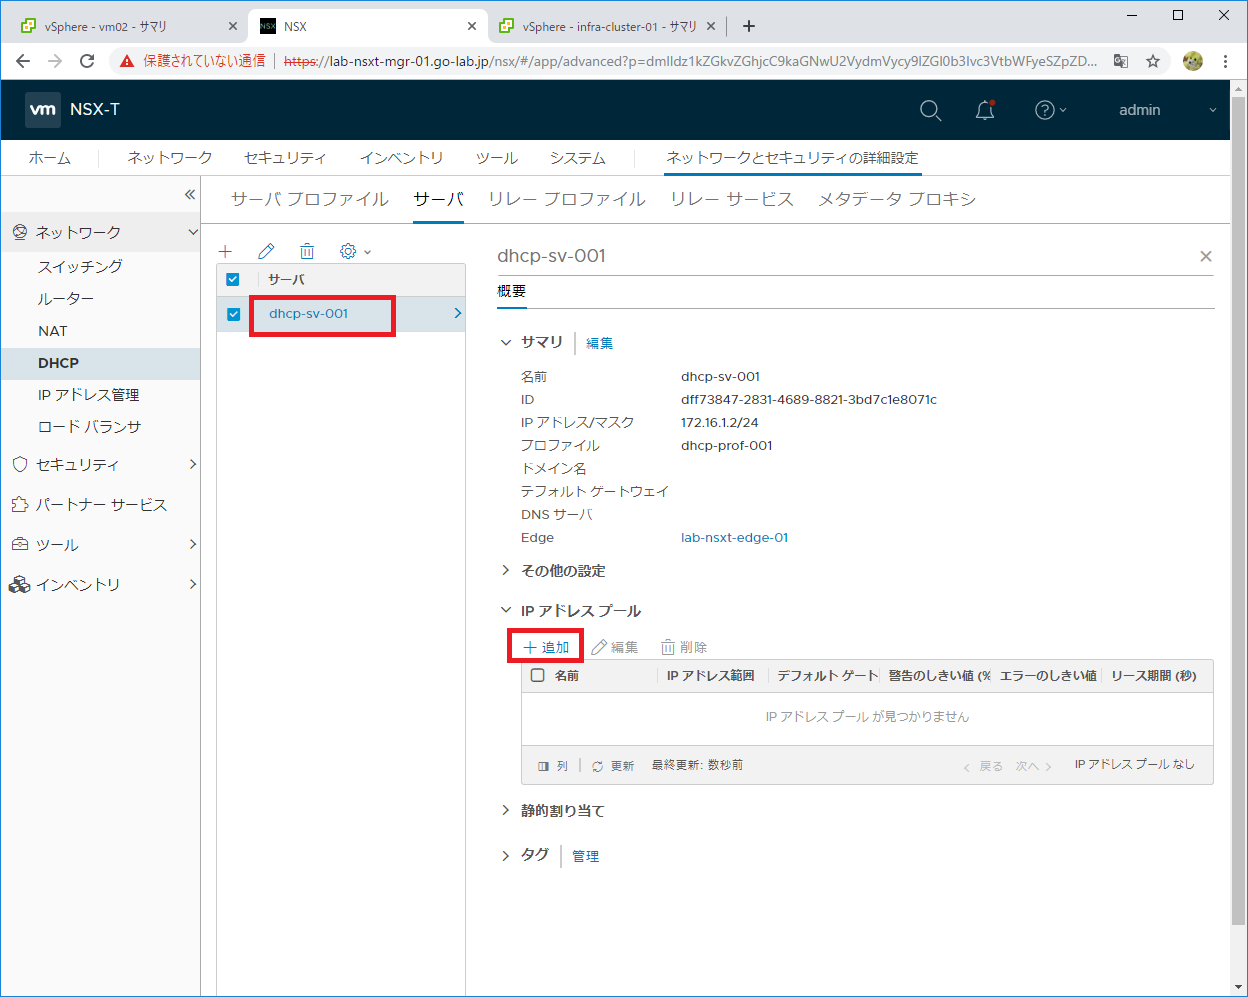Screen dimensions: 1248x997
Task: Click the disabled edit pool button
Action: point(615,647)
